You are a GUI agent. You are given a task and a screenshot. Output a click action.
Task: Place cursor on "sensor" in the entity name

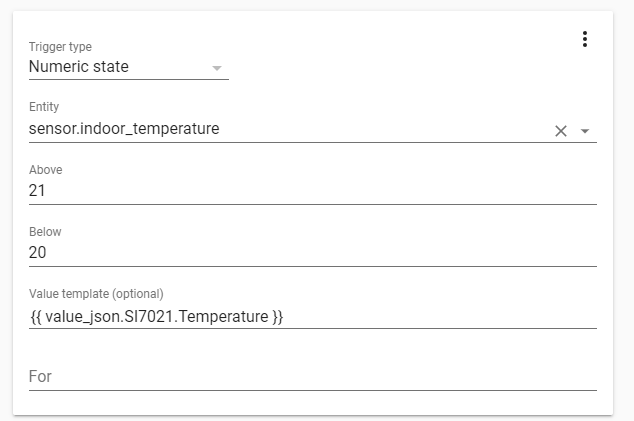(52, 129)
